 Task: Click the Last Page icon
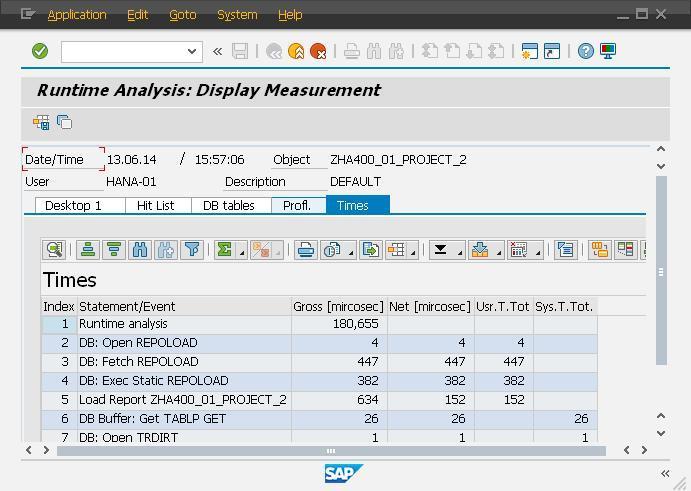point(496,52)
